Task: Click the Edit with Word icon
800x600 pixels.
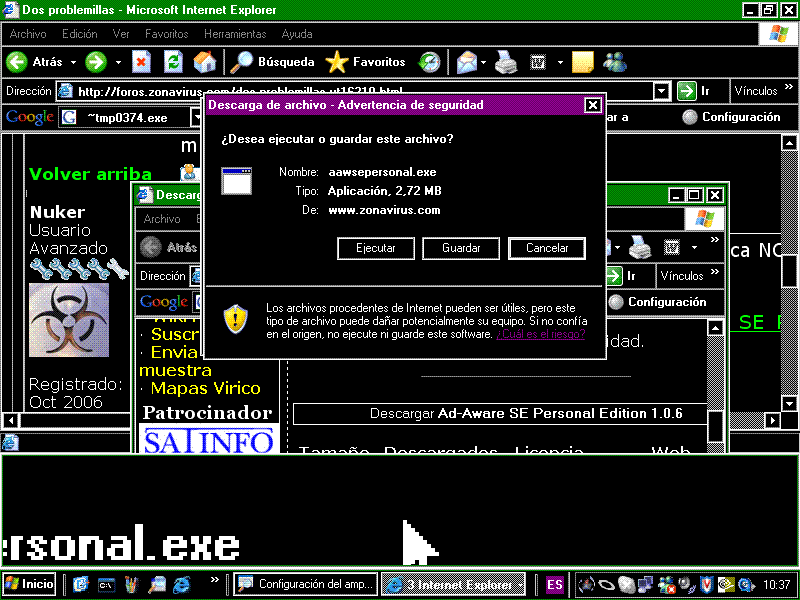Action: [538, 62]
